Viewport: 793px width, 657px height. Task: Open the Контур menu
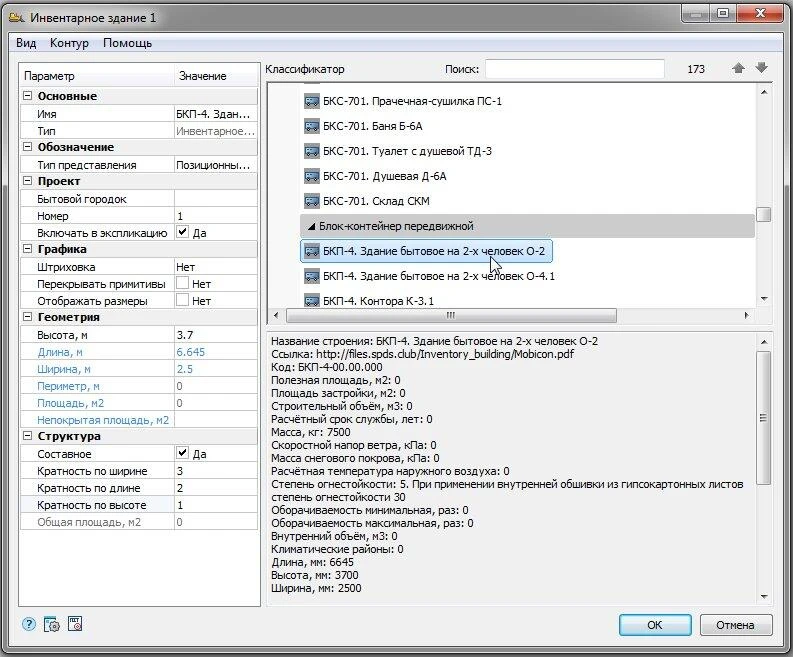[69, 43]
